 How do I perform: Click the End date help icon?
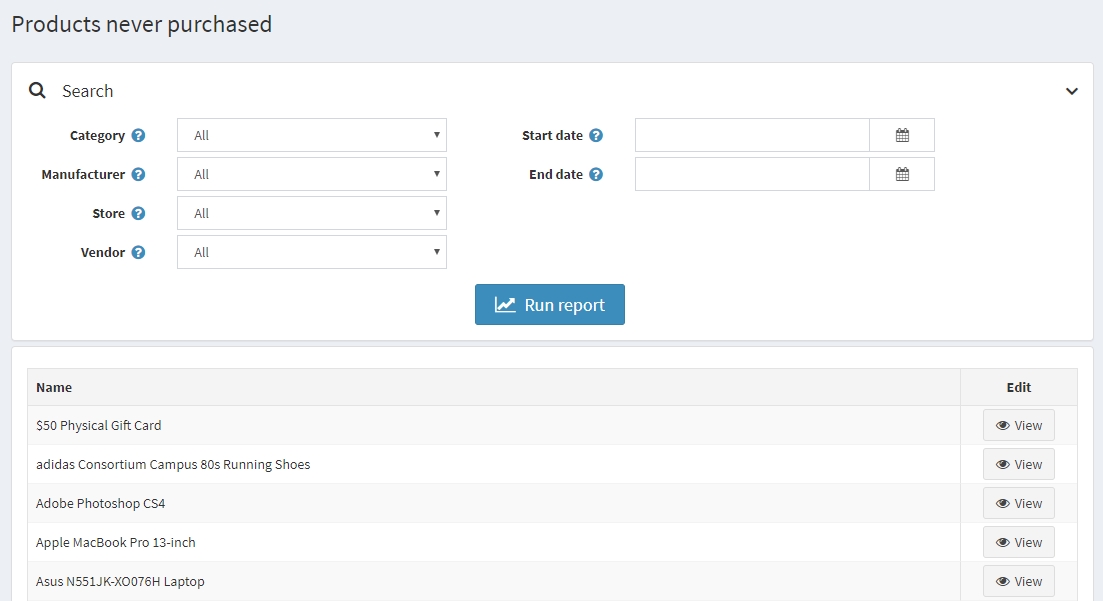pos(596,175)
